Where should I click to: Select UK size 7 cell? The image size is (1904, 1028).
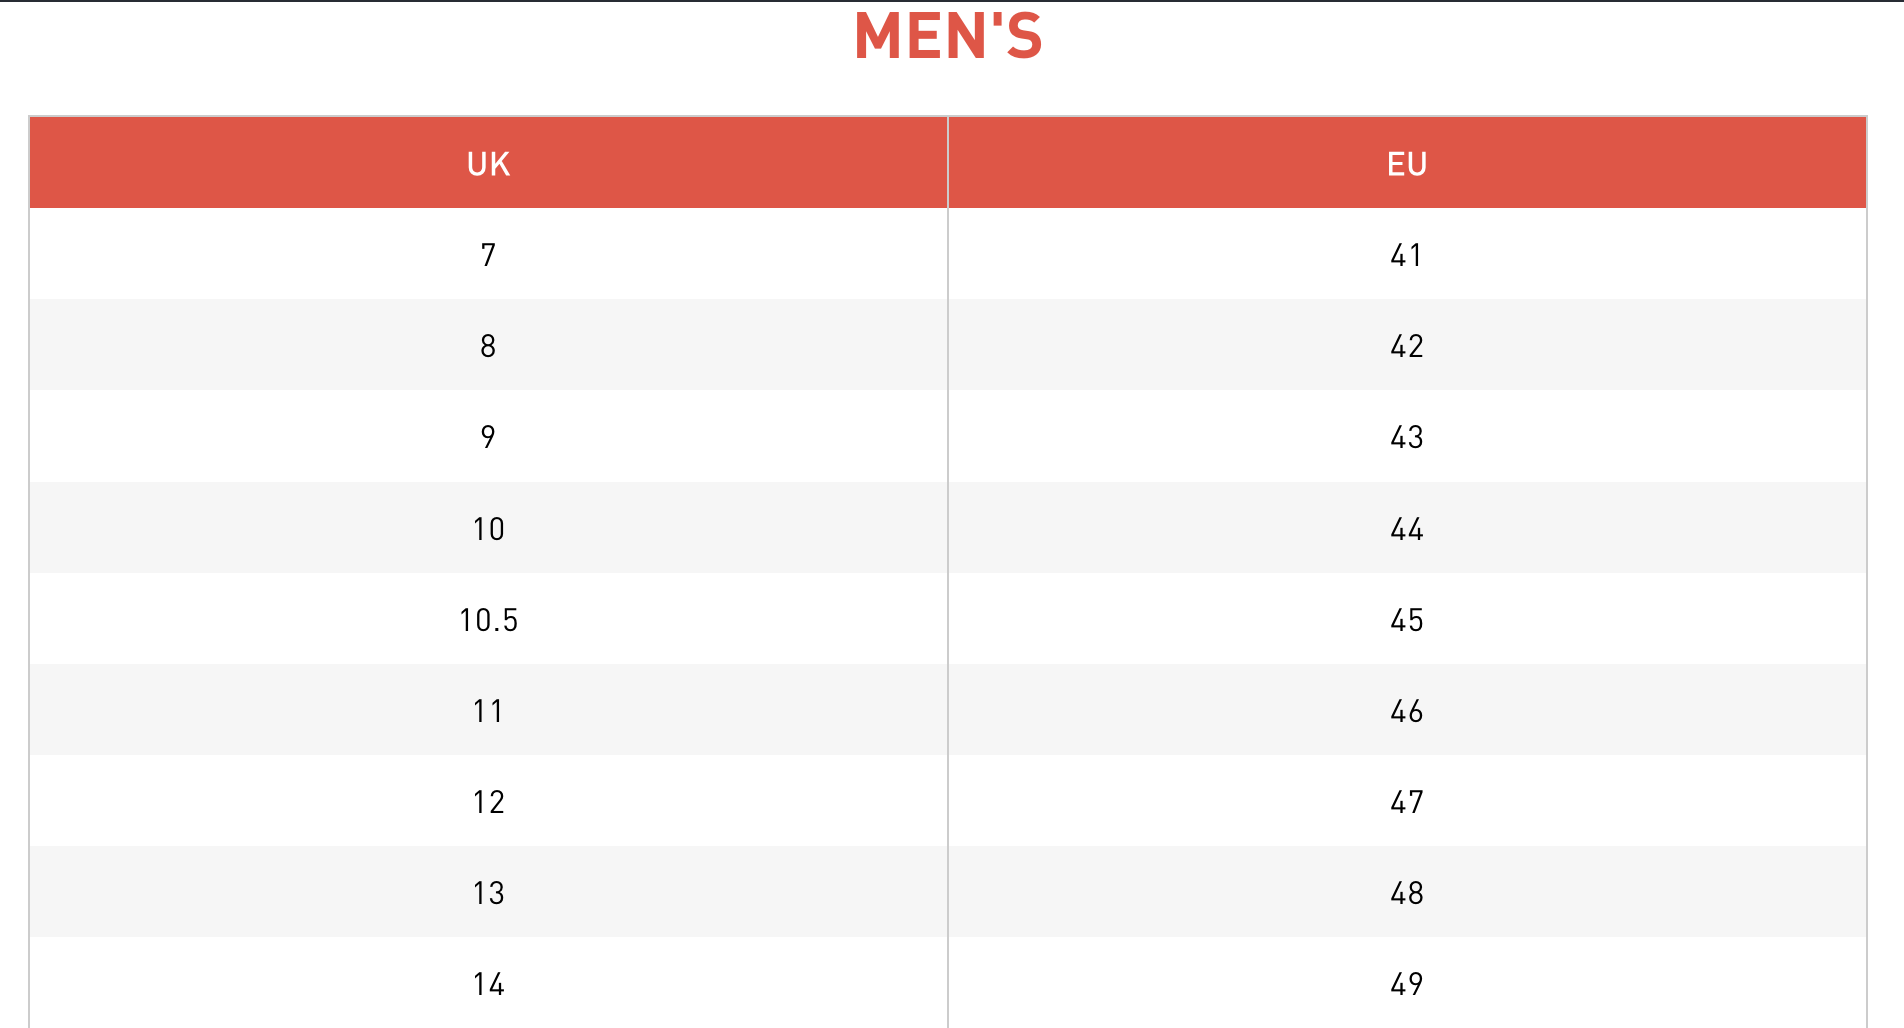[488, 255]
